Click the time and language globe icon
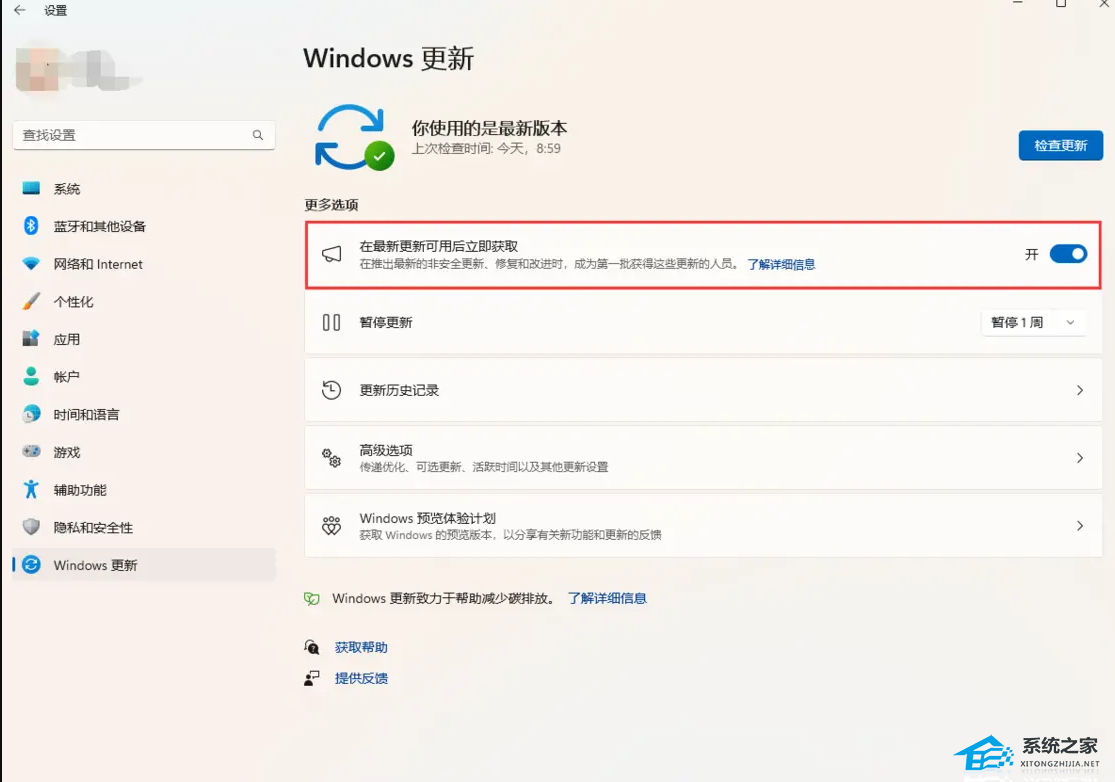 (x=31, y=414)
